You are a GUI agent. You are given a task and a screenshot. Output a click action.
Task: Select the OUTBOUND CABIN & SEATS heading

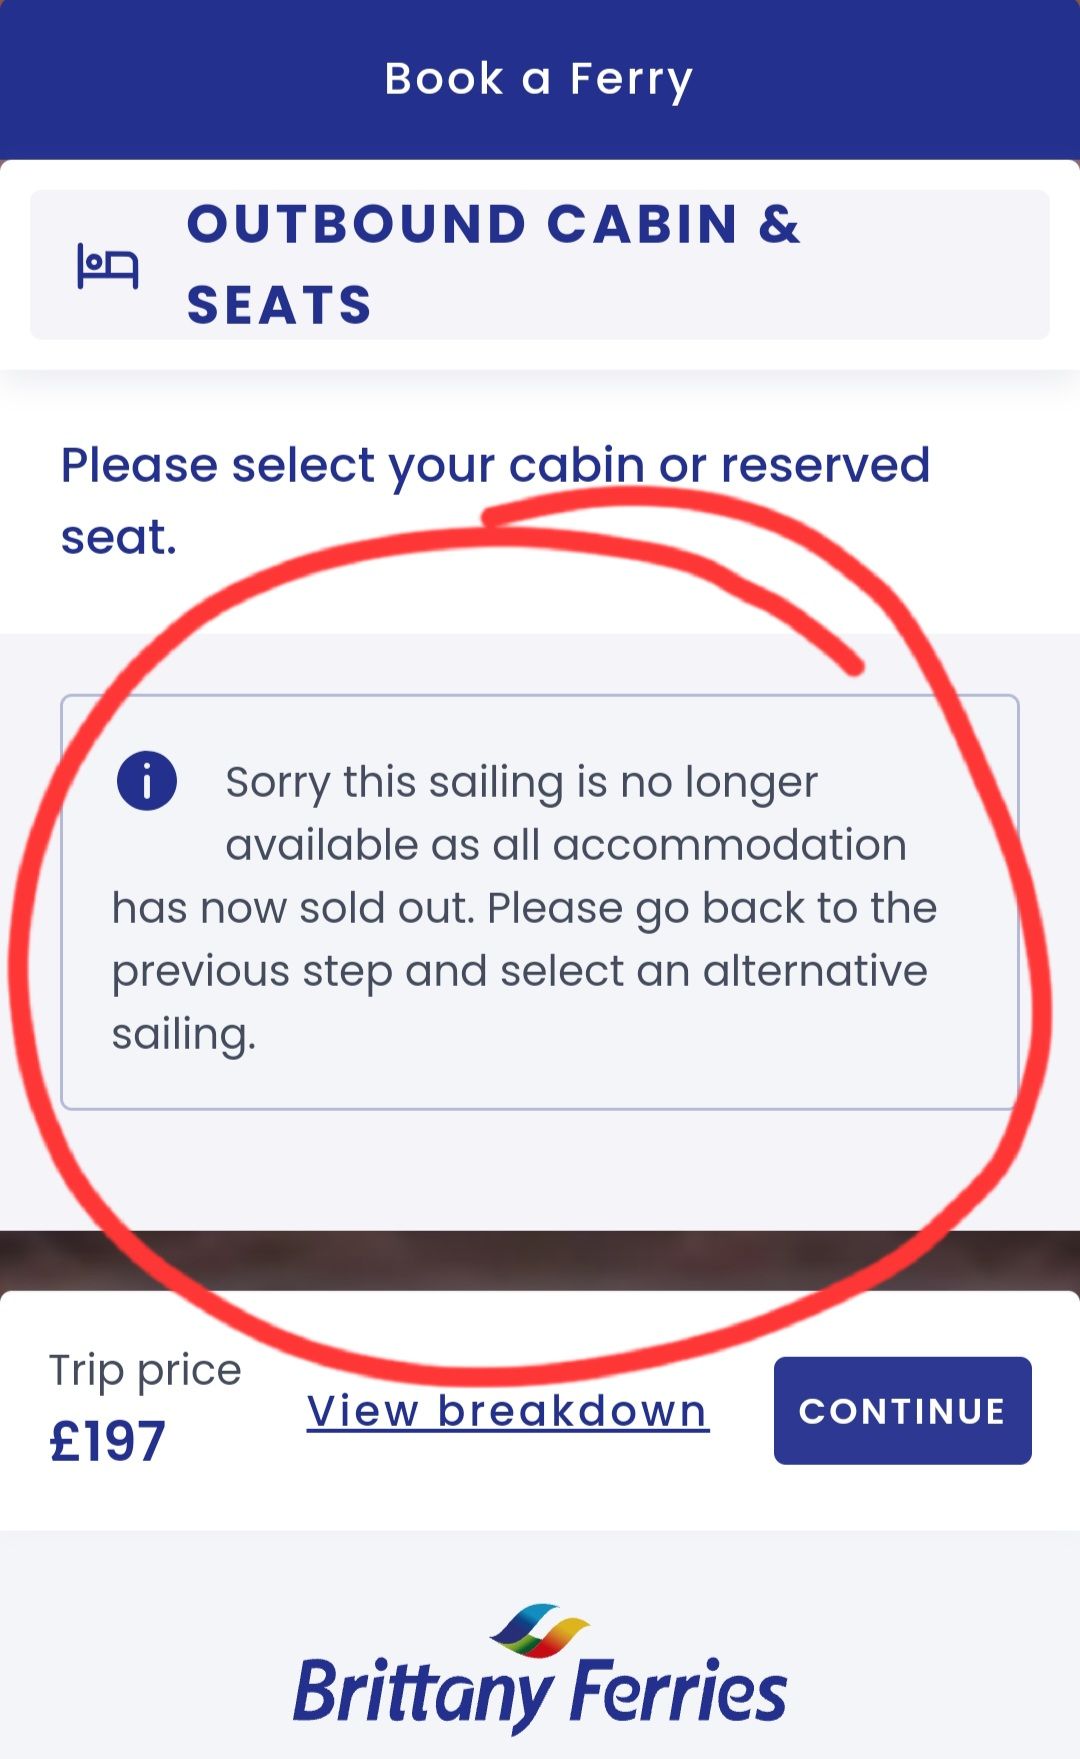[494, 264]
